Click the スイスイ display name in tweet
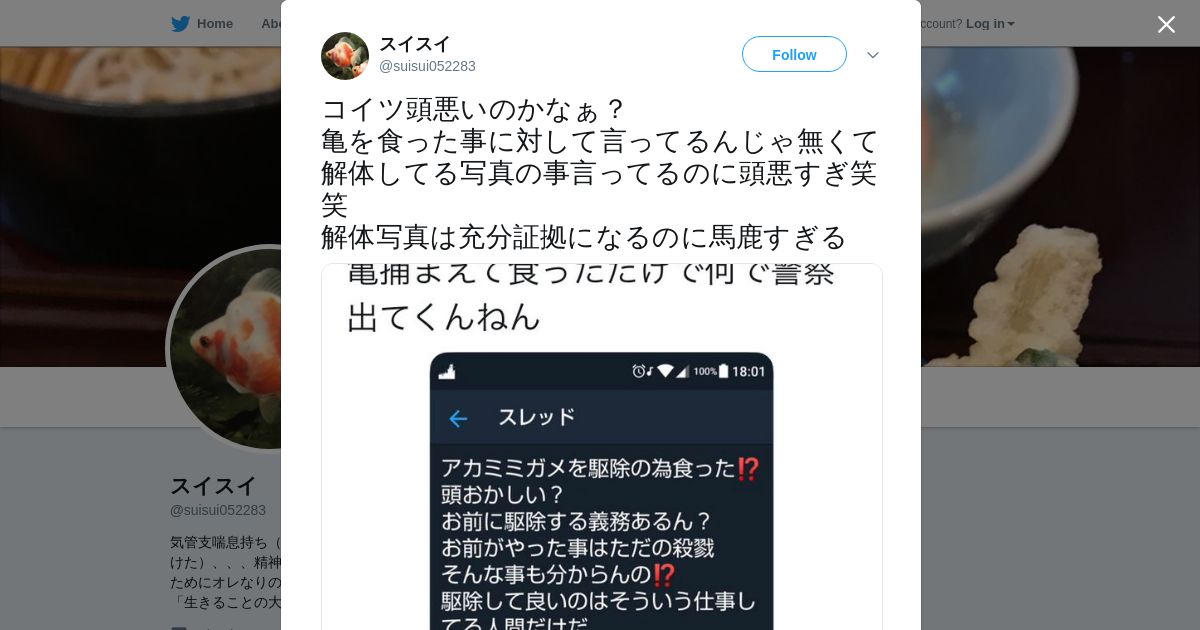The image size is (1200, 630). pos(415,44)
